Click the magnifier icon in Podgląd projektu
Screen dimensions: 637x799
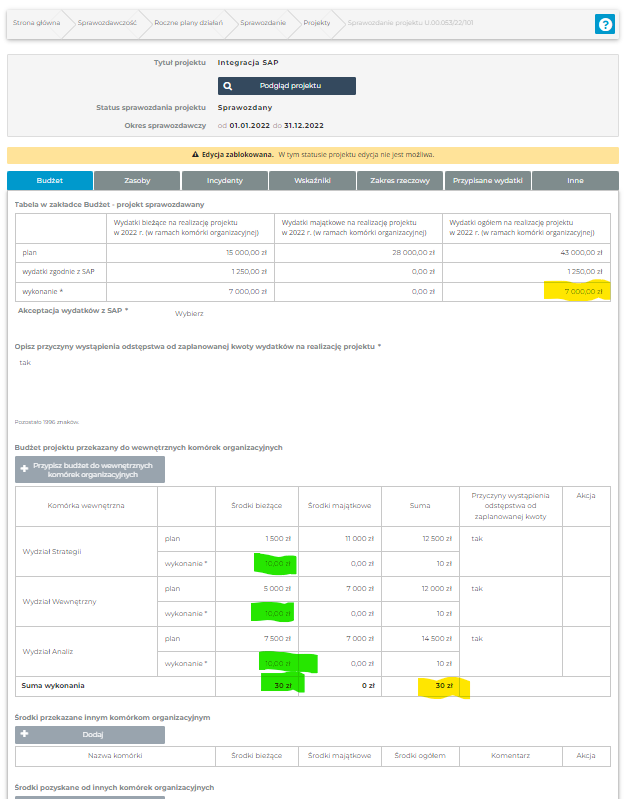(x=228, y=86)
